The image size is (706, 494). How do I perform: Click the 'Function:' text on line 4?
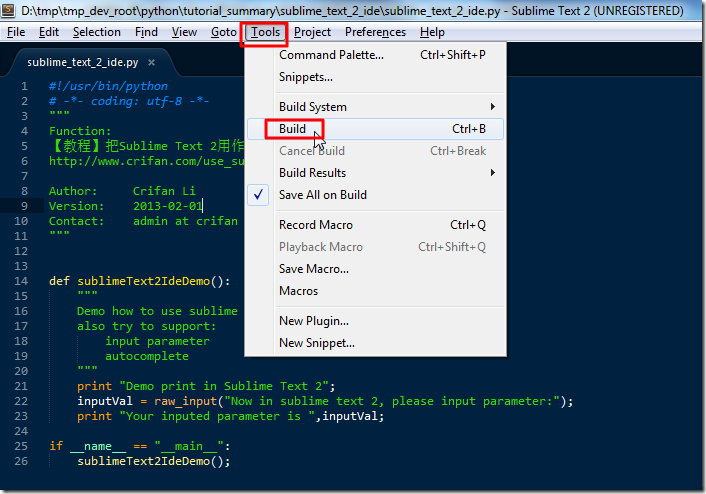[80, 131]
